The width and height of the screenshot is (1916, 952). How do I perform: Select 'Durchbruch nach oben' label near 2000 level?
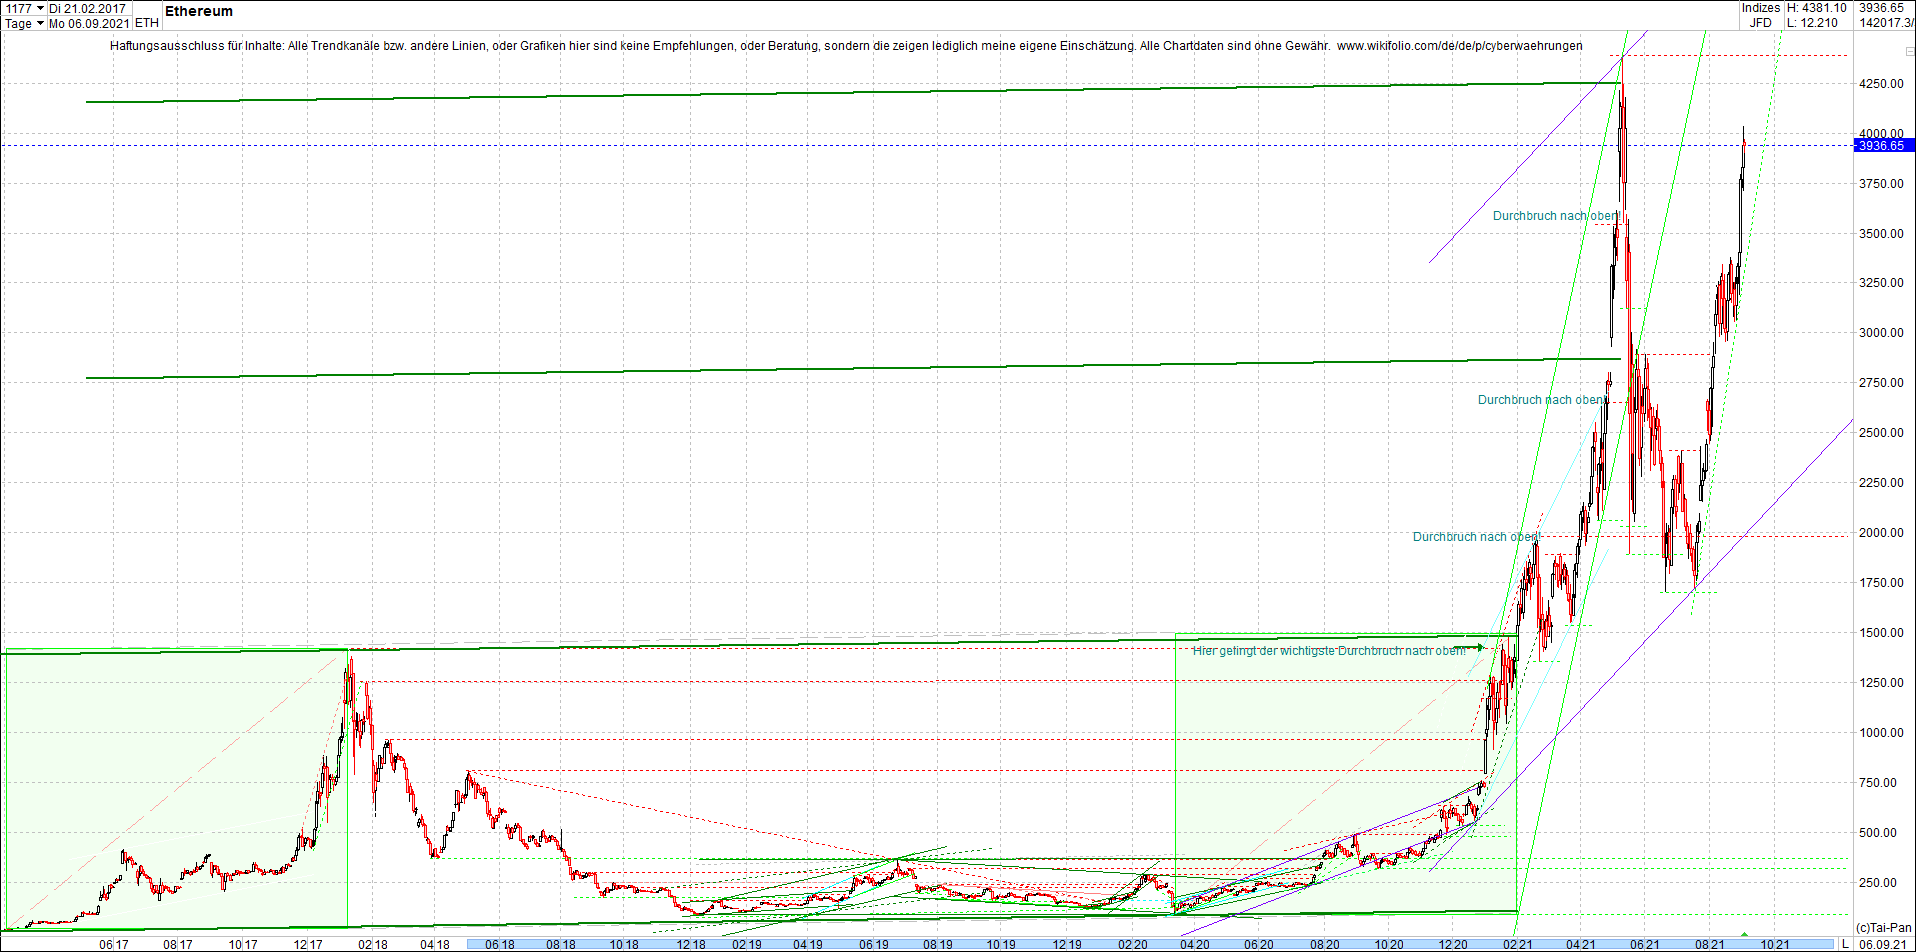(1477, 537)
